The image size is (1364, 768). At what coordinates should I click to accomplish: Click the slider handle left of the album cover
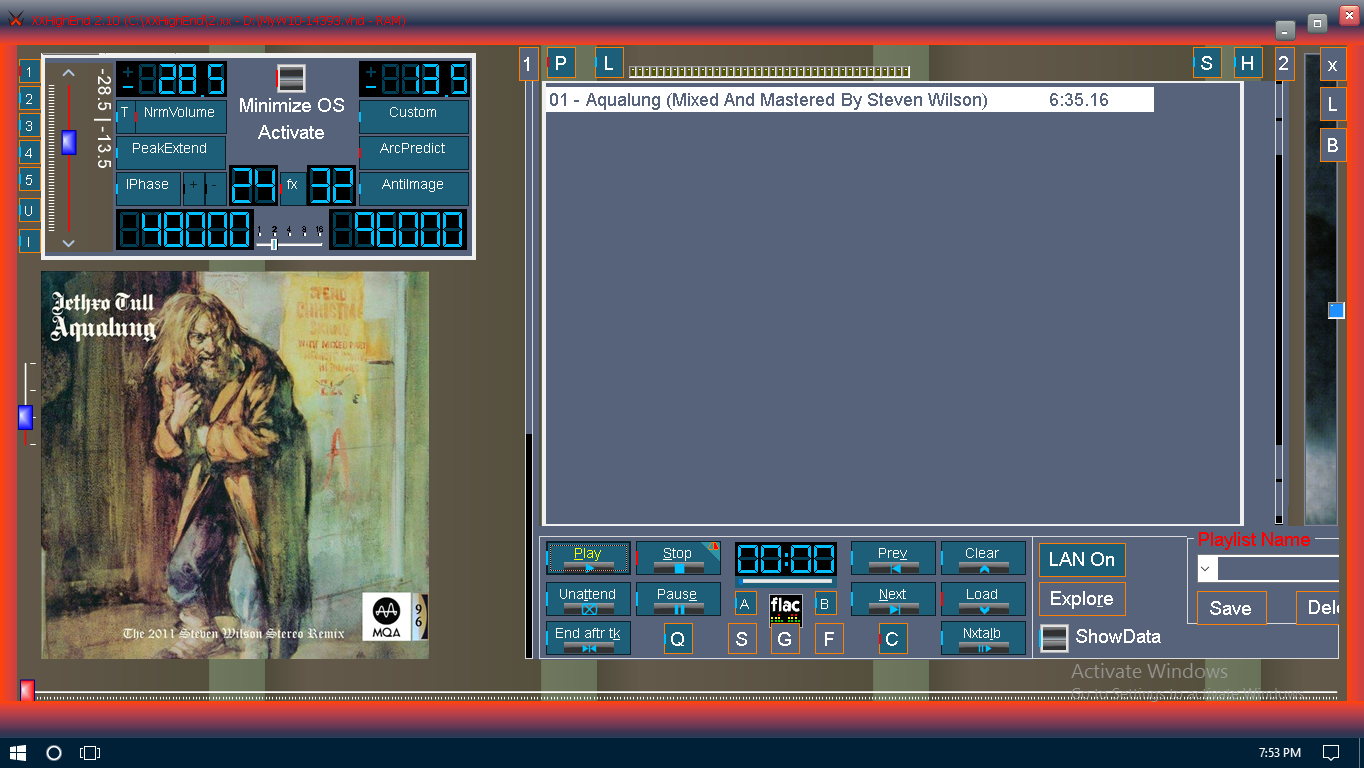pyautogui.click(x=26, y=417)
